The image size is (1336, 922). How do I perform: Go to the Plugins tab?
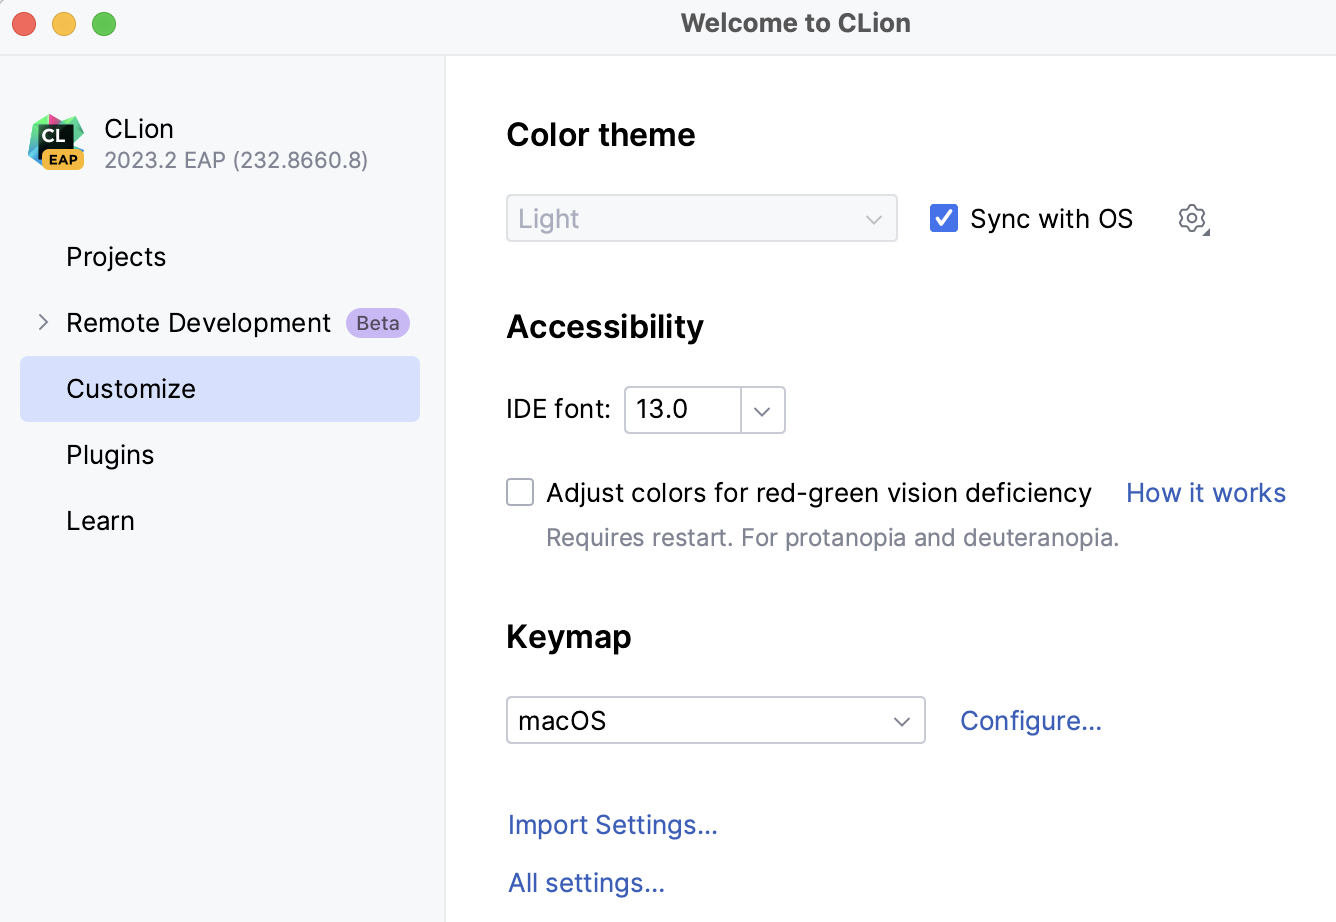click(x=110, y=455)
